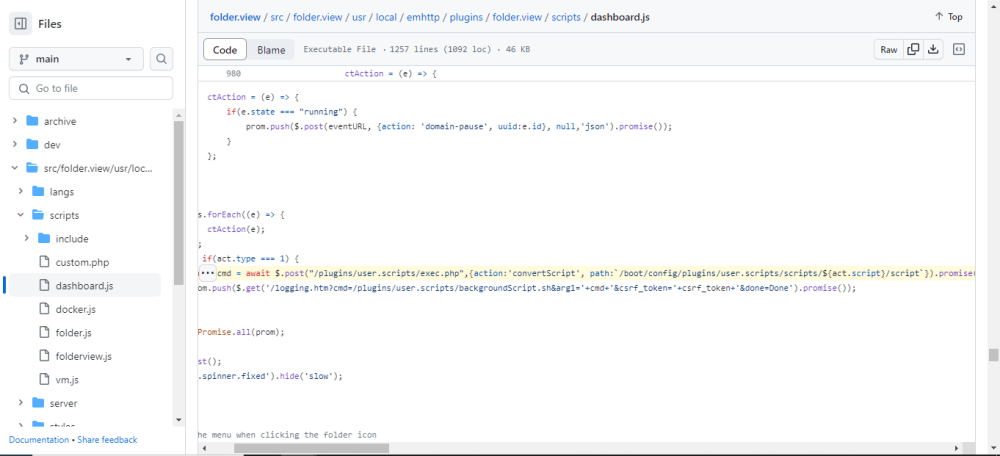Open folder.js in the file tree
The height and width of the screenshot is (456, 1000).
[73, 333]
